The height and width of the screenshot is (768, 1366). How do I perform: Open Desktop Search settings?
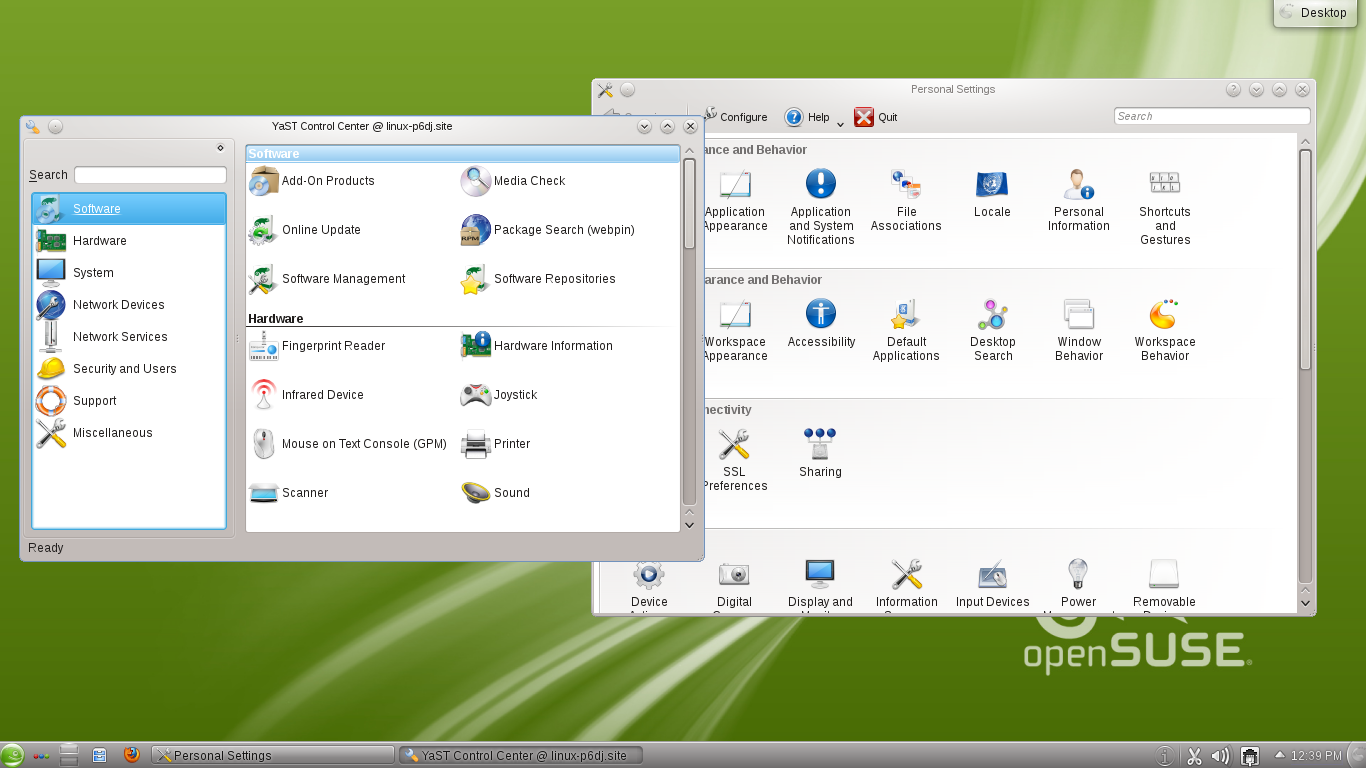[x=993, y=330]
